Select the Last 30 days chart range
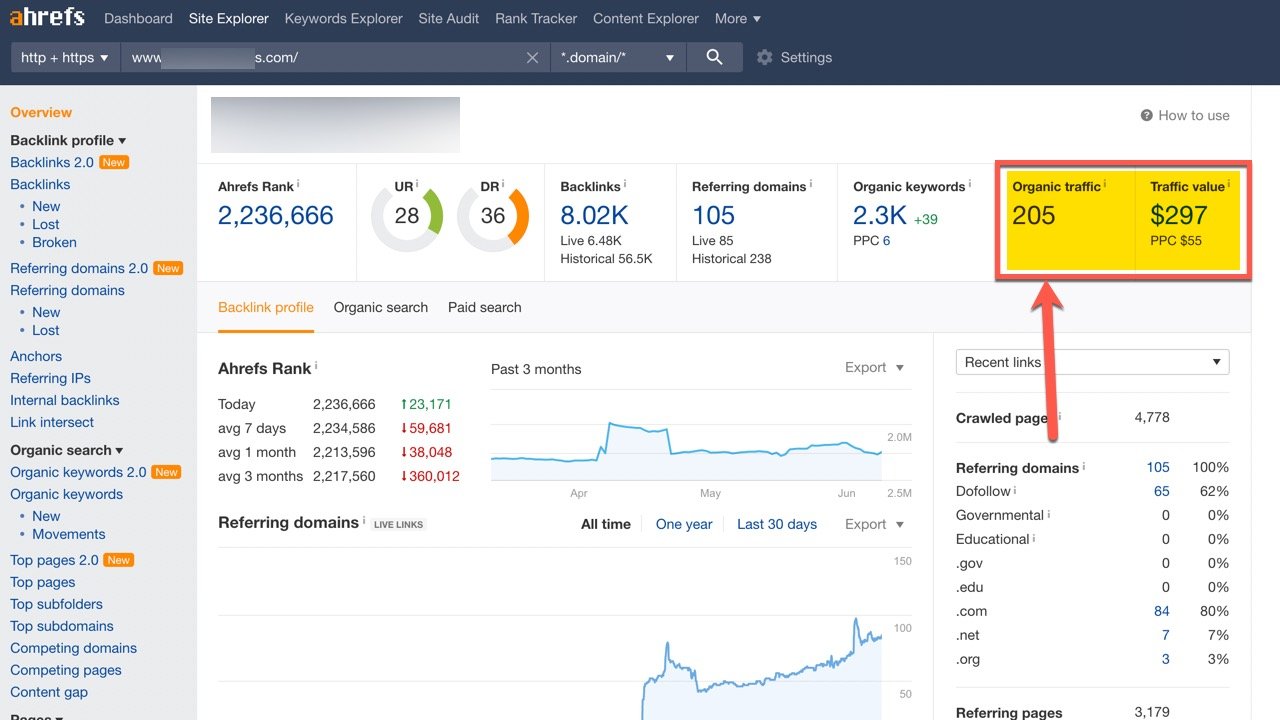The height and width of the screenshot is (720, 1280). [x=777, y=524]
